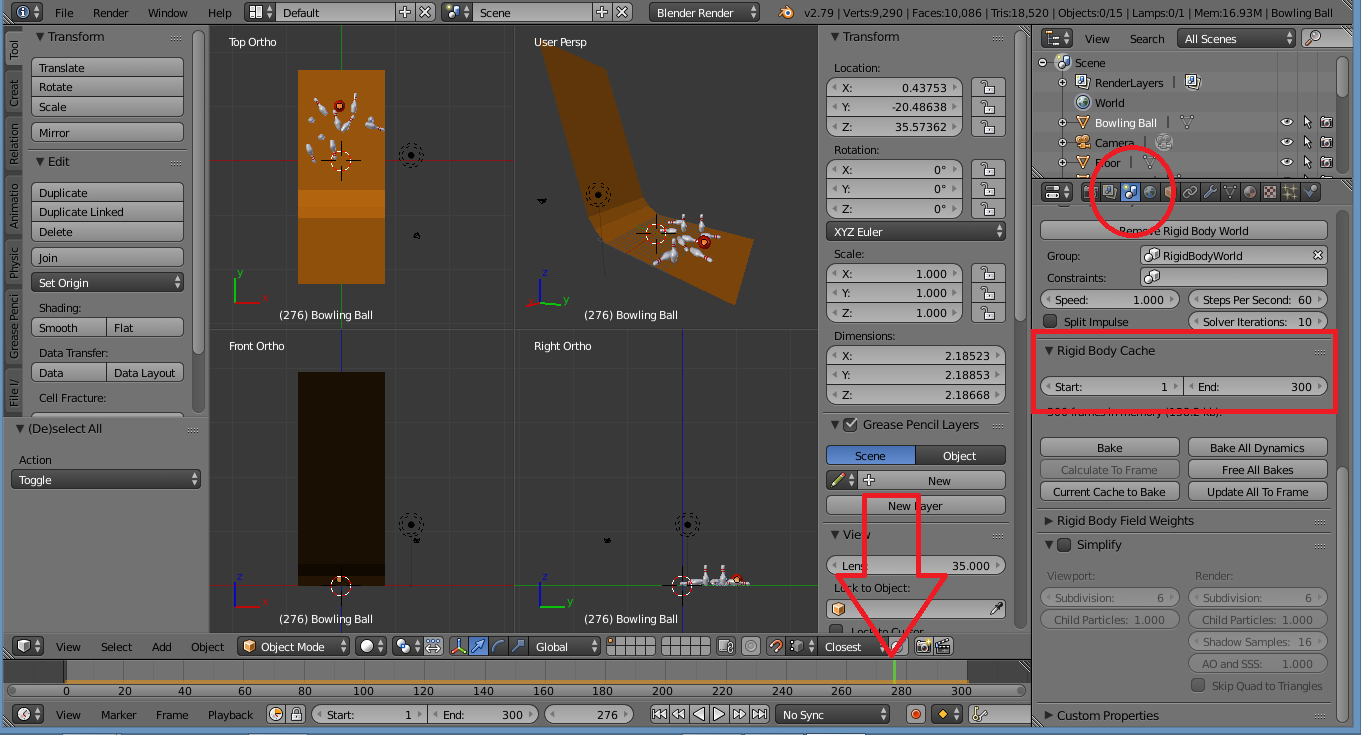Switch to the Particles properties tab
The width and height of the screenshot is (1361, 735).
coord(1290,192)
